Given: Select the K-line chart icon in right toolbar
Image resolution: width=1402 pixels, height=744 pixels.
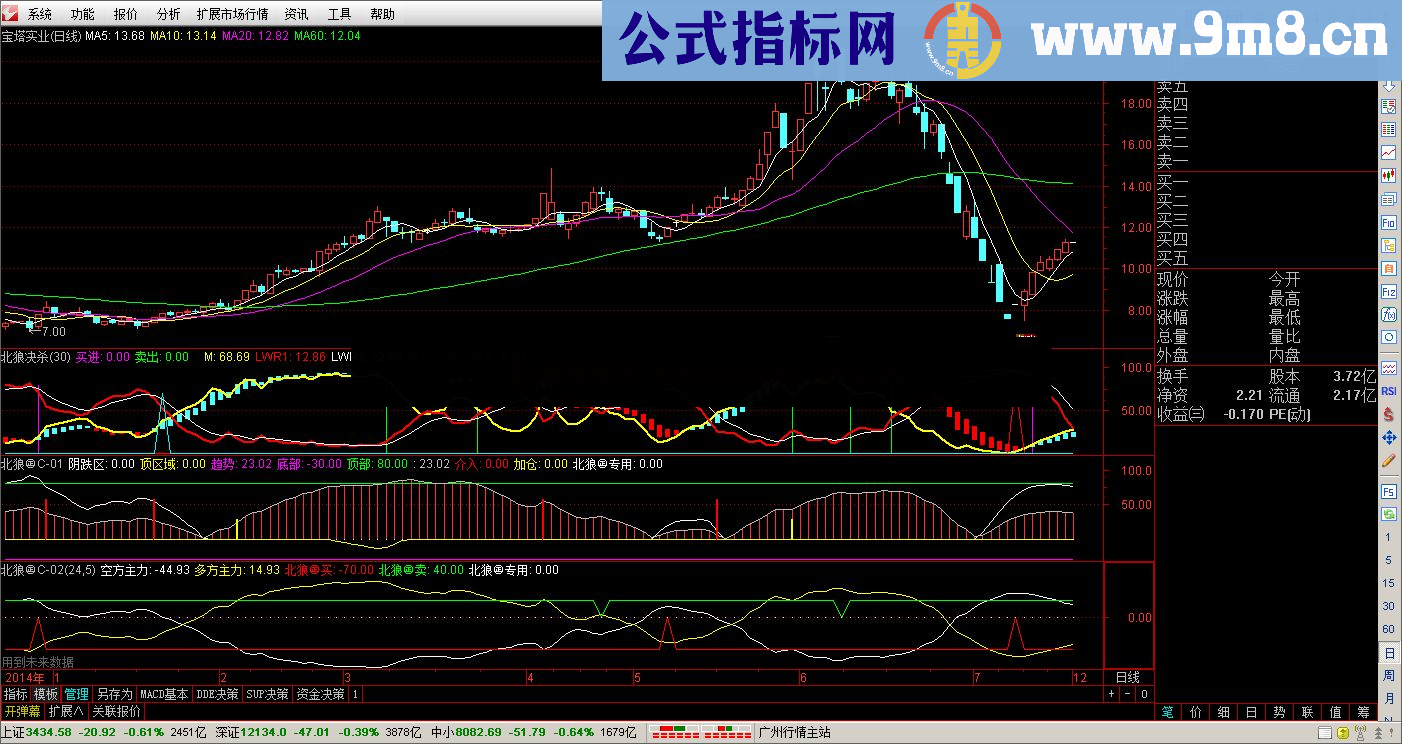Looking at the screenshot, I should (x=1388, y=173).
